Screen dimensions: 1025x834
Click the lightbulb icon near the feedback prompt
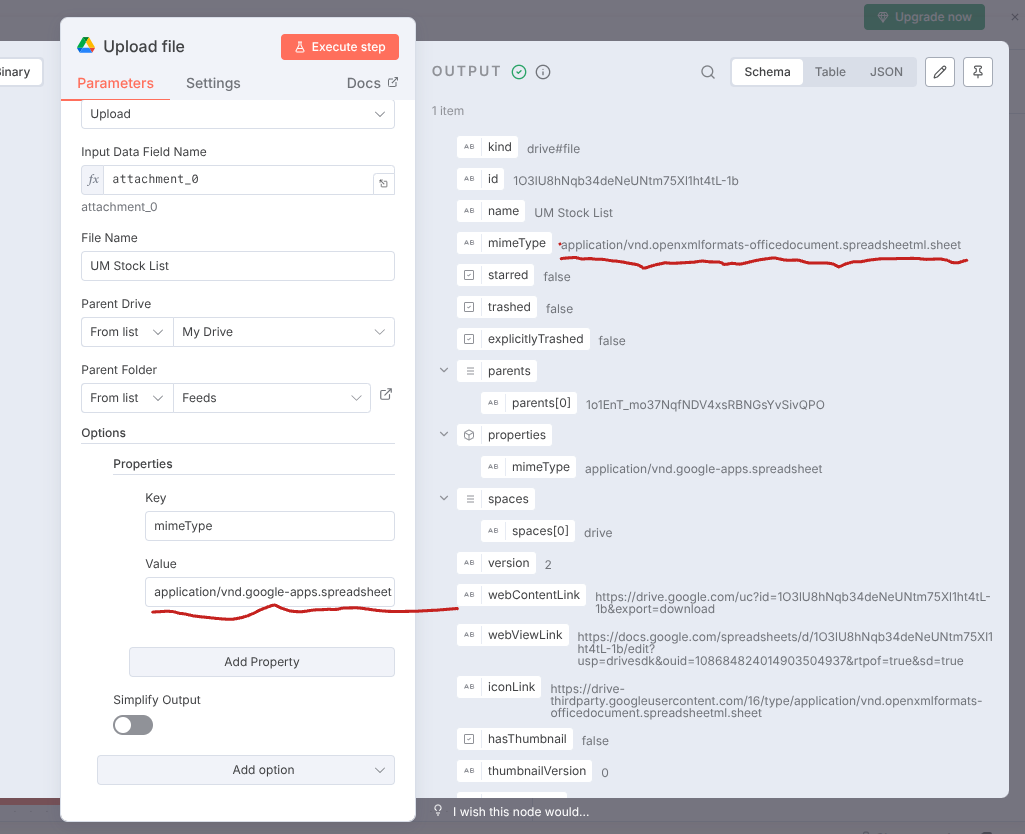click(x=437, y=811)
